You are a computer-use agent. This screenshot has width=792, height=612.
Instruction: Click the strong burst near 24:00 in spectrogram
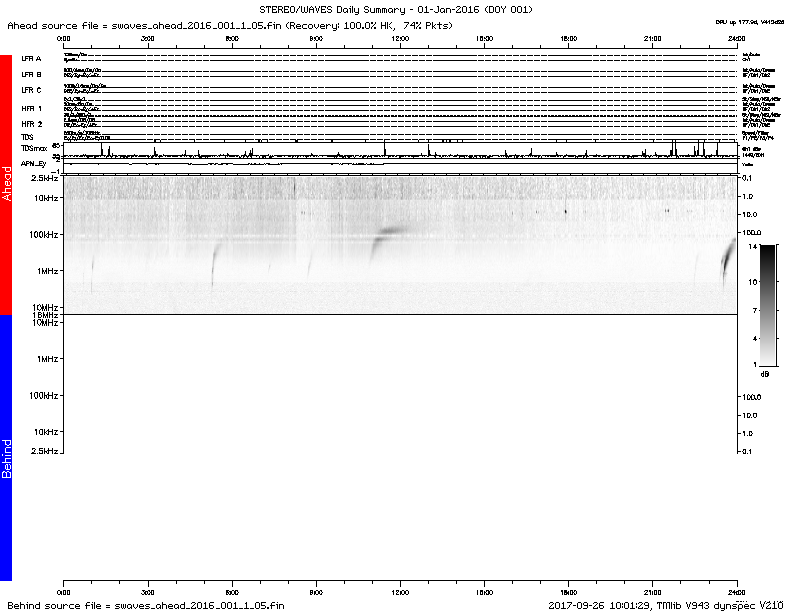[x=727, y=260]
